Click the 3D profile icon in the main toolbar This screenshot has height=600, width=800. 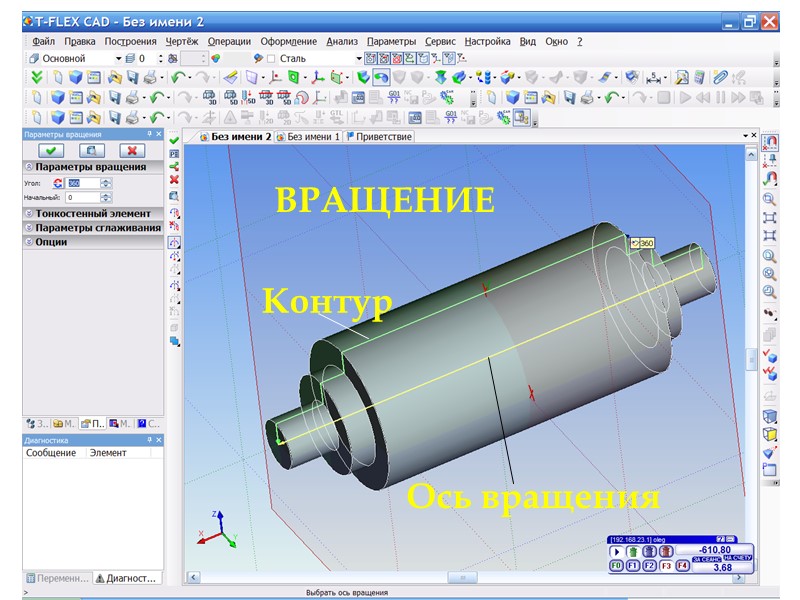[293, 78]
